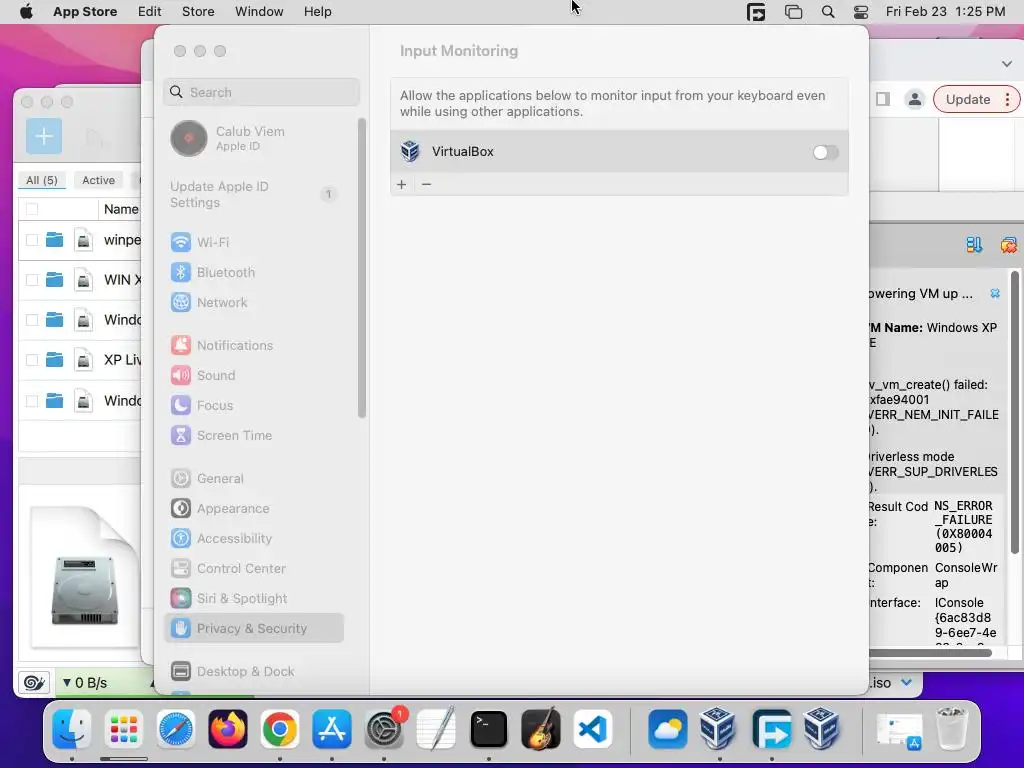Screen dimensions: 1024x768
Task: Check the winpe row checkbox
Action: (x=32, y=240)
